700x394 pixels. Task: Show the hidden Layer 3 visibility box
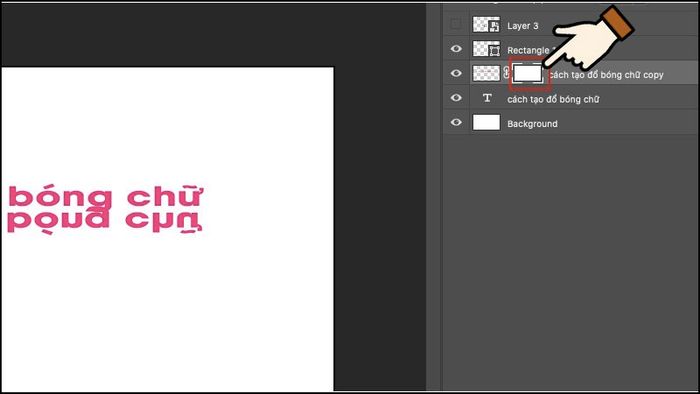[455, 24]
